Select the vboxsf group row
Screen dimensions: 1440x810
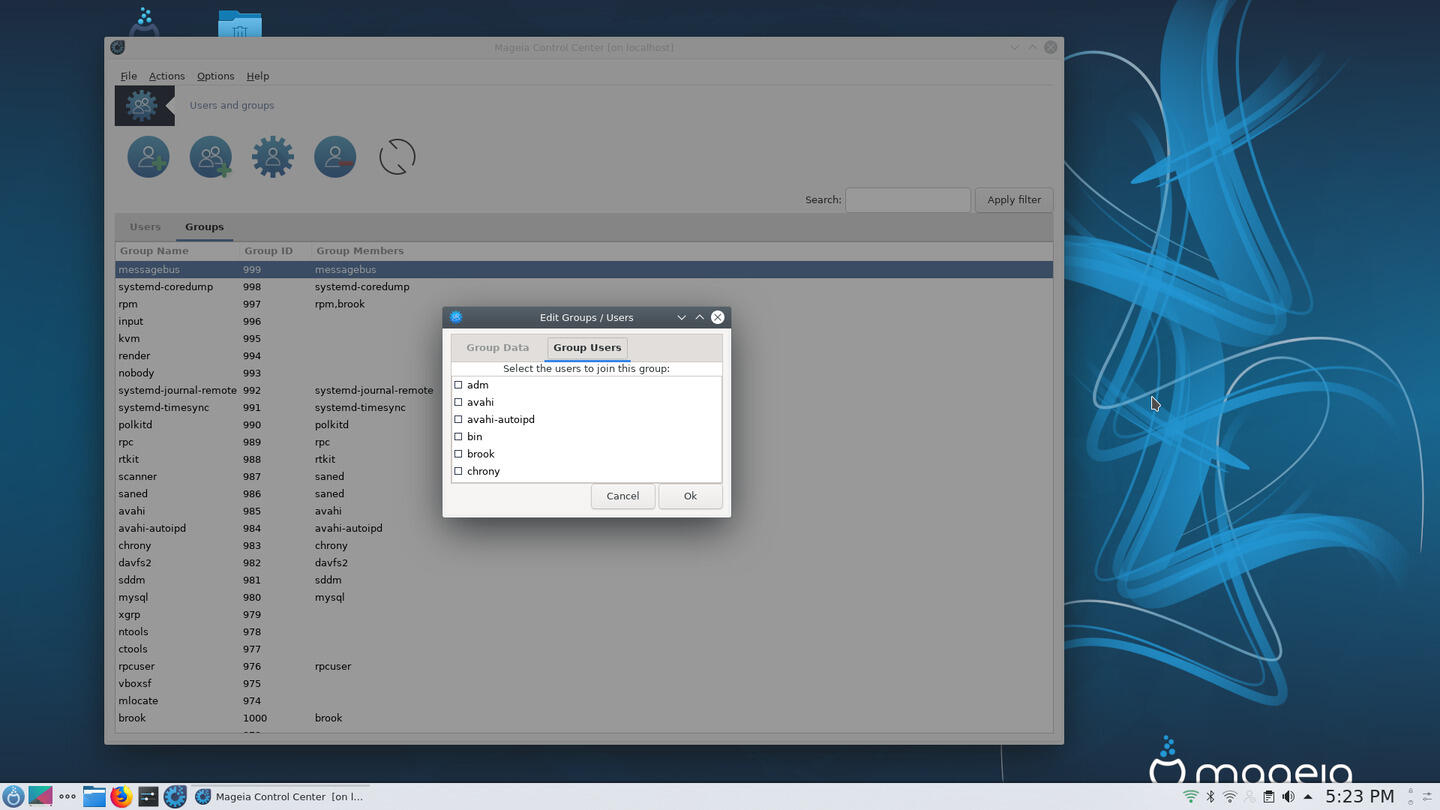(584, 684)
